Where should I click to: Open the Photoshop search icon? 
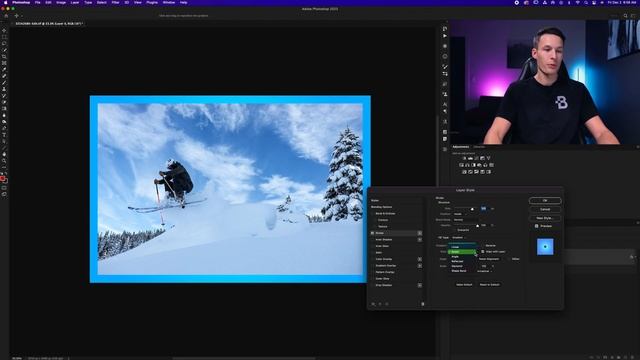click(x=625, y=16)
